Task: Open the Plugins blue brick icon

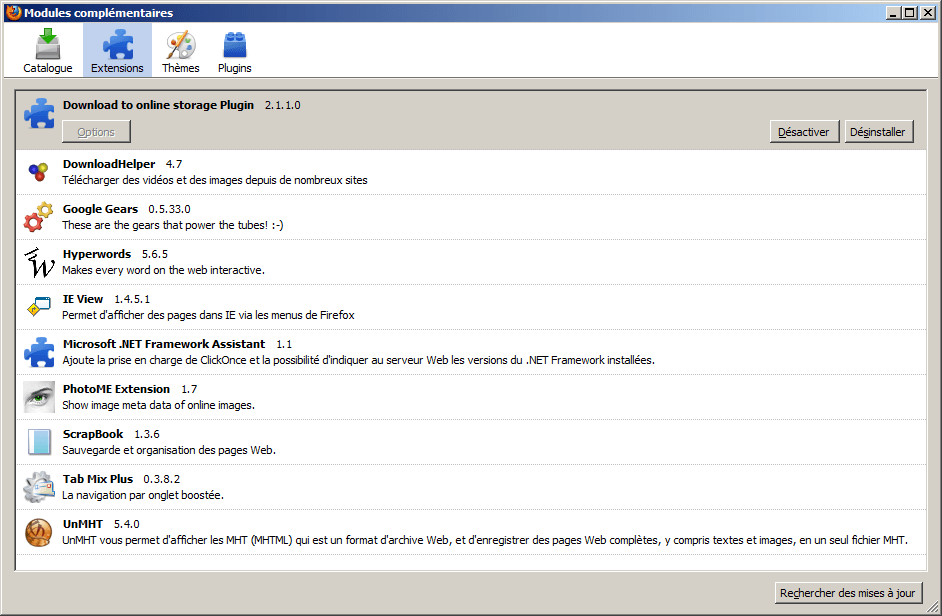Action: [235, 44]
